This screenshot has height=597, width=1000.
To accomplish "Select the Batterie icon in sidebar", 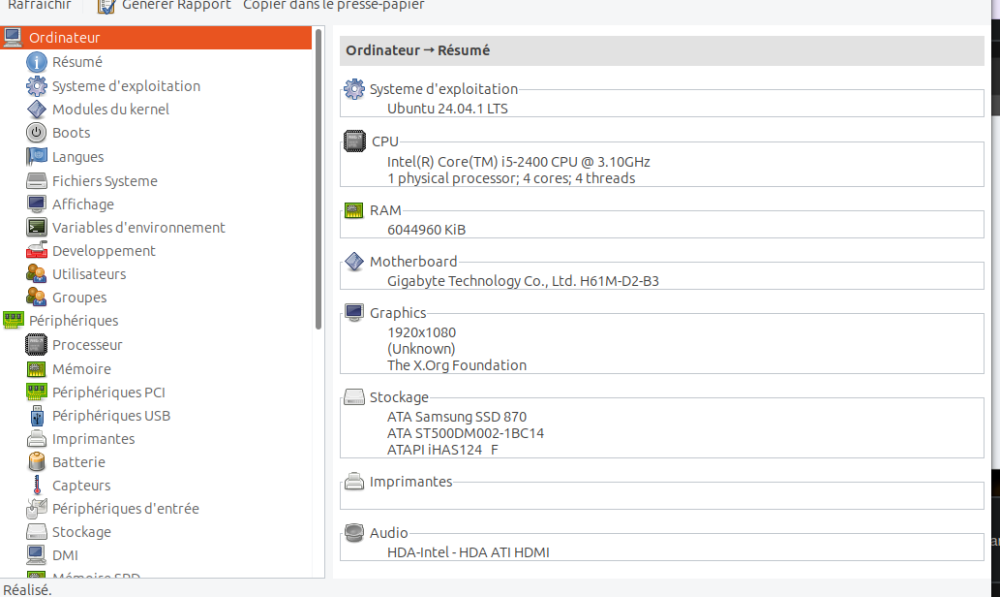I will pyautogui.click(x=37, y=462).
